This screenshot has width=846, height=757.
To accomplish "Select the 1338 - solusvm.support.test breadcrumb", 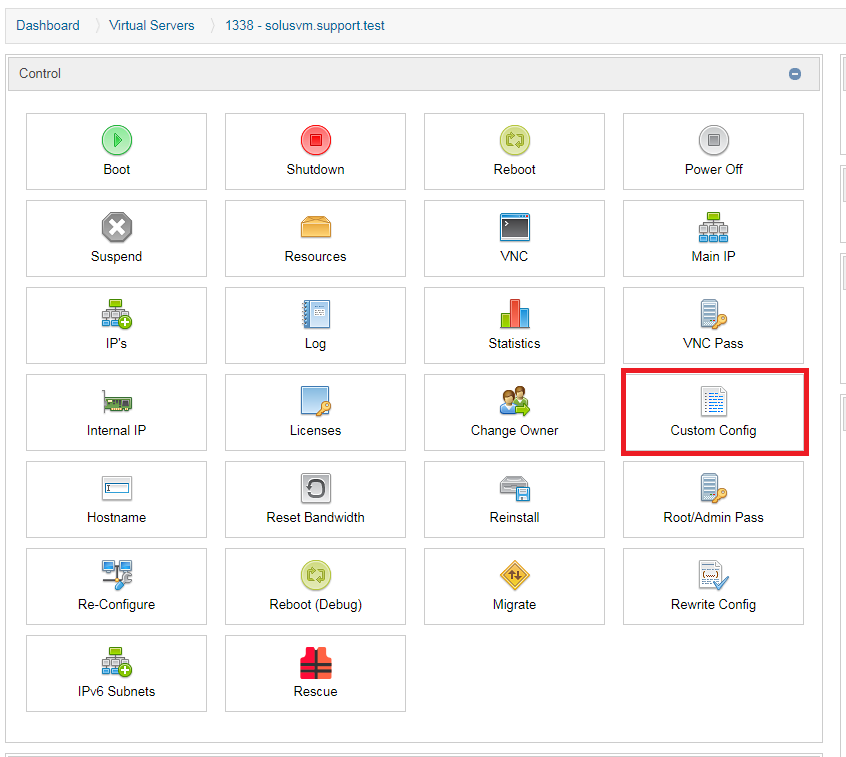I will pos(305,26).
